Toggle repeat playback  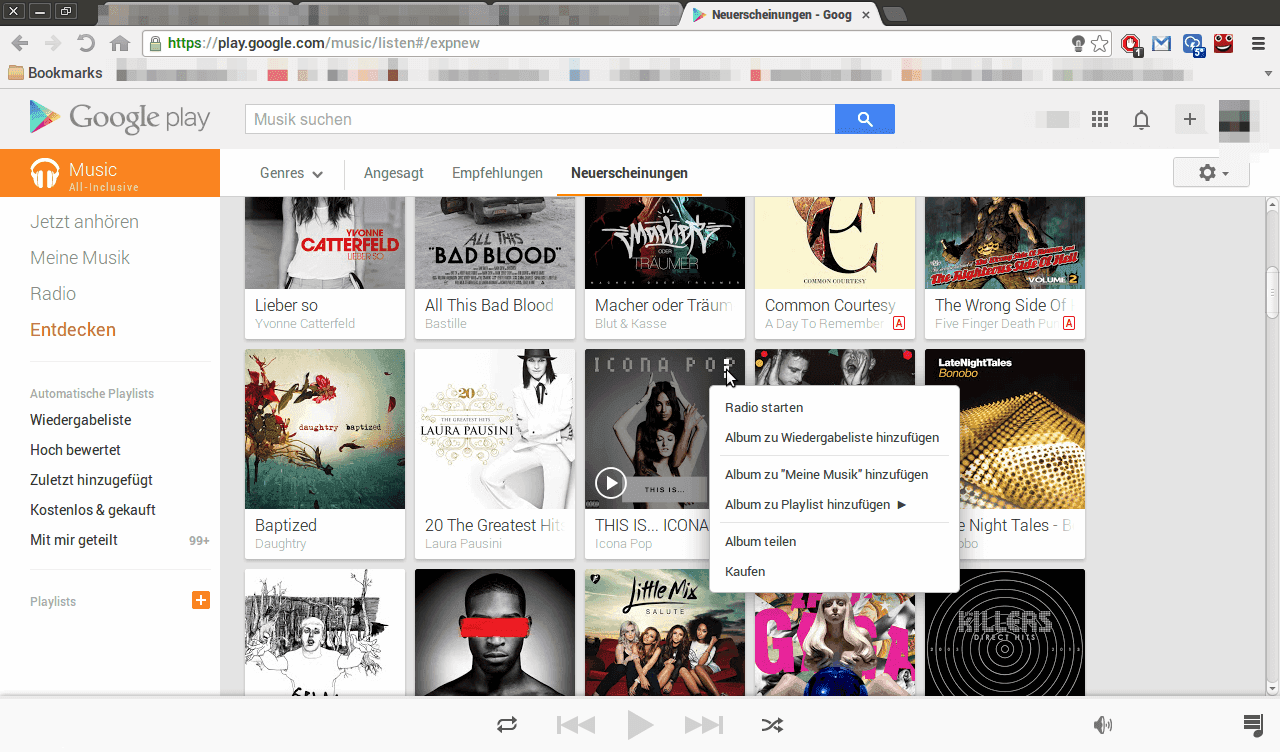pos(507,724)
